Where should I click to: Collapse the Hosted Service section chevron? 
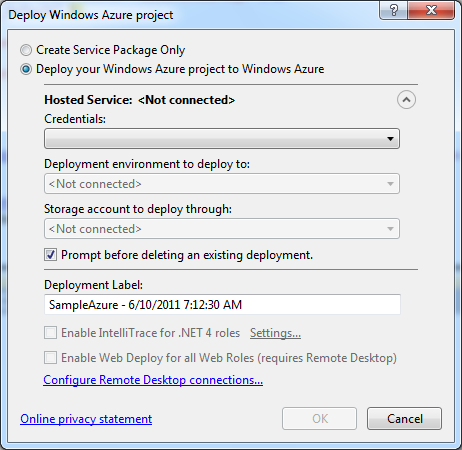[x=406, y=100]
